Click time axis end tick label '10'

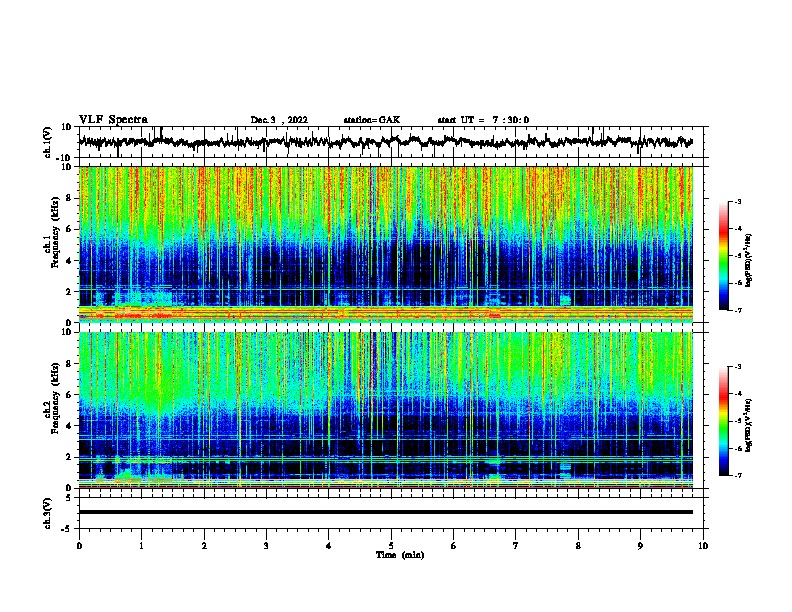(x=703, y=545)
